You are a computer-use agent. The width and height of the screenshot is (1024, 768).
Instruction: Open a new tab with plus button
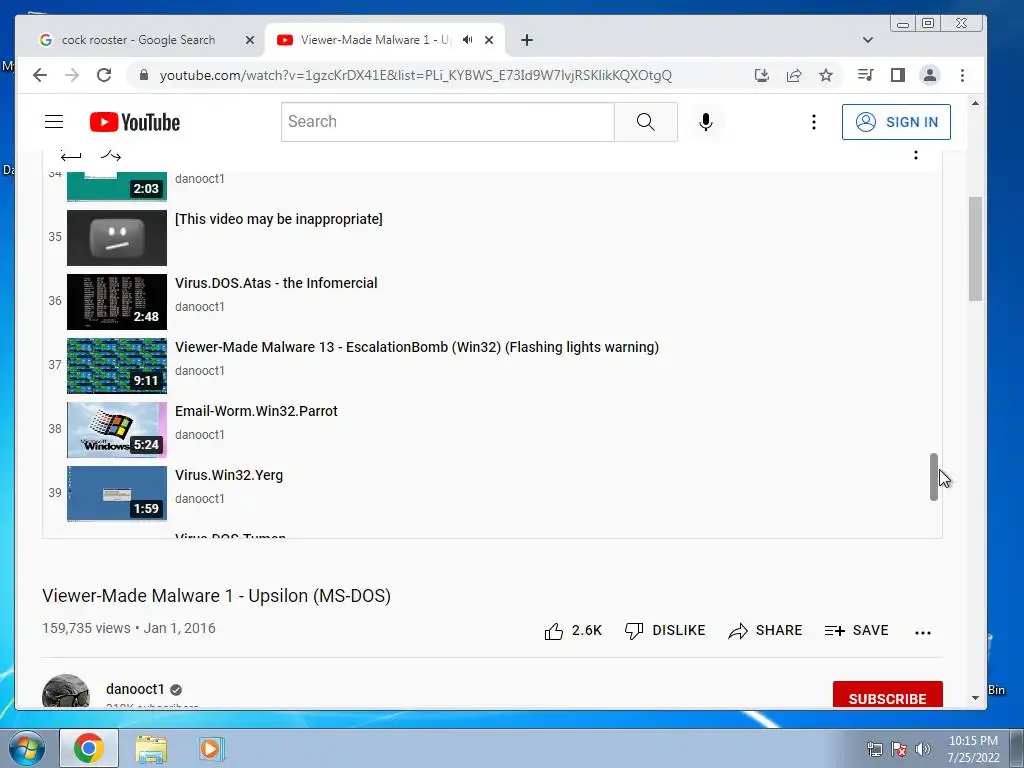click(x=527, y=40)
